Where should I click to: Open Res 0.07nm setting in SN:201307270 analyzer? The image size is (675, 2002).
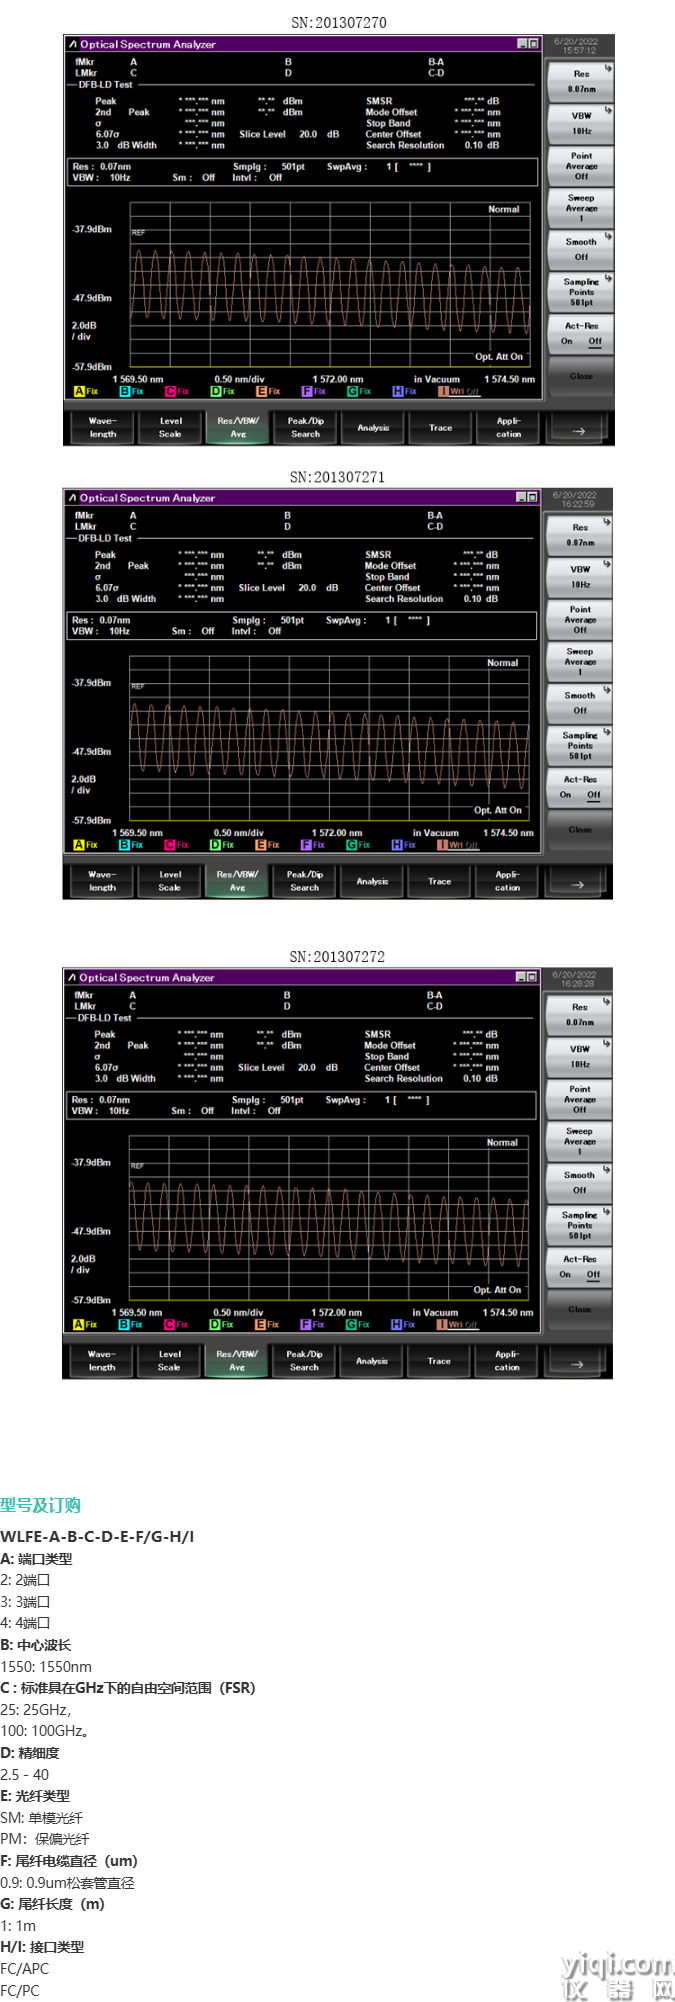[581, 81]
